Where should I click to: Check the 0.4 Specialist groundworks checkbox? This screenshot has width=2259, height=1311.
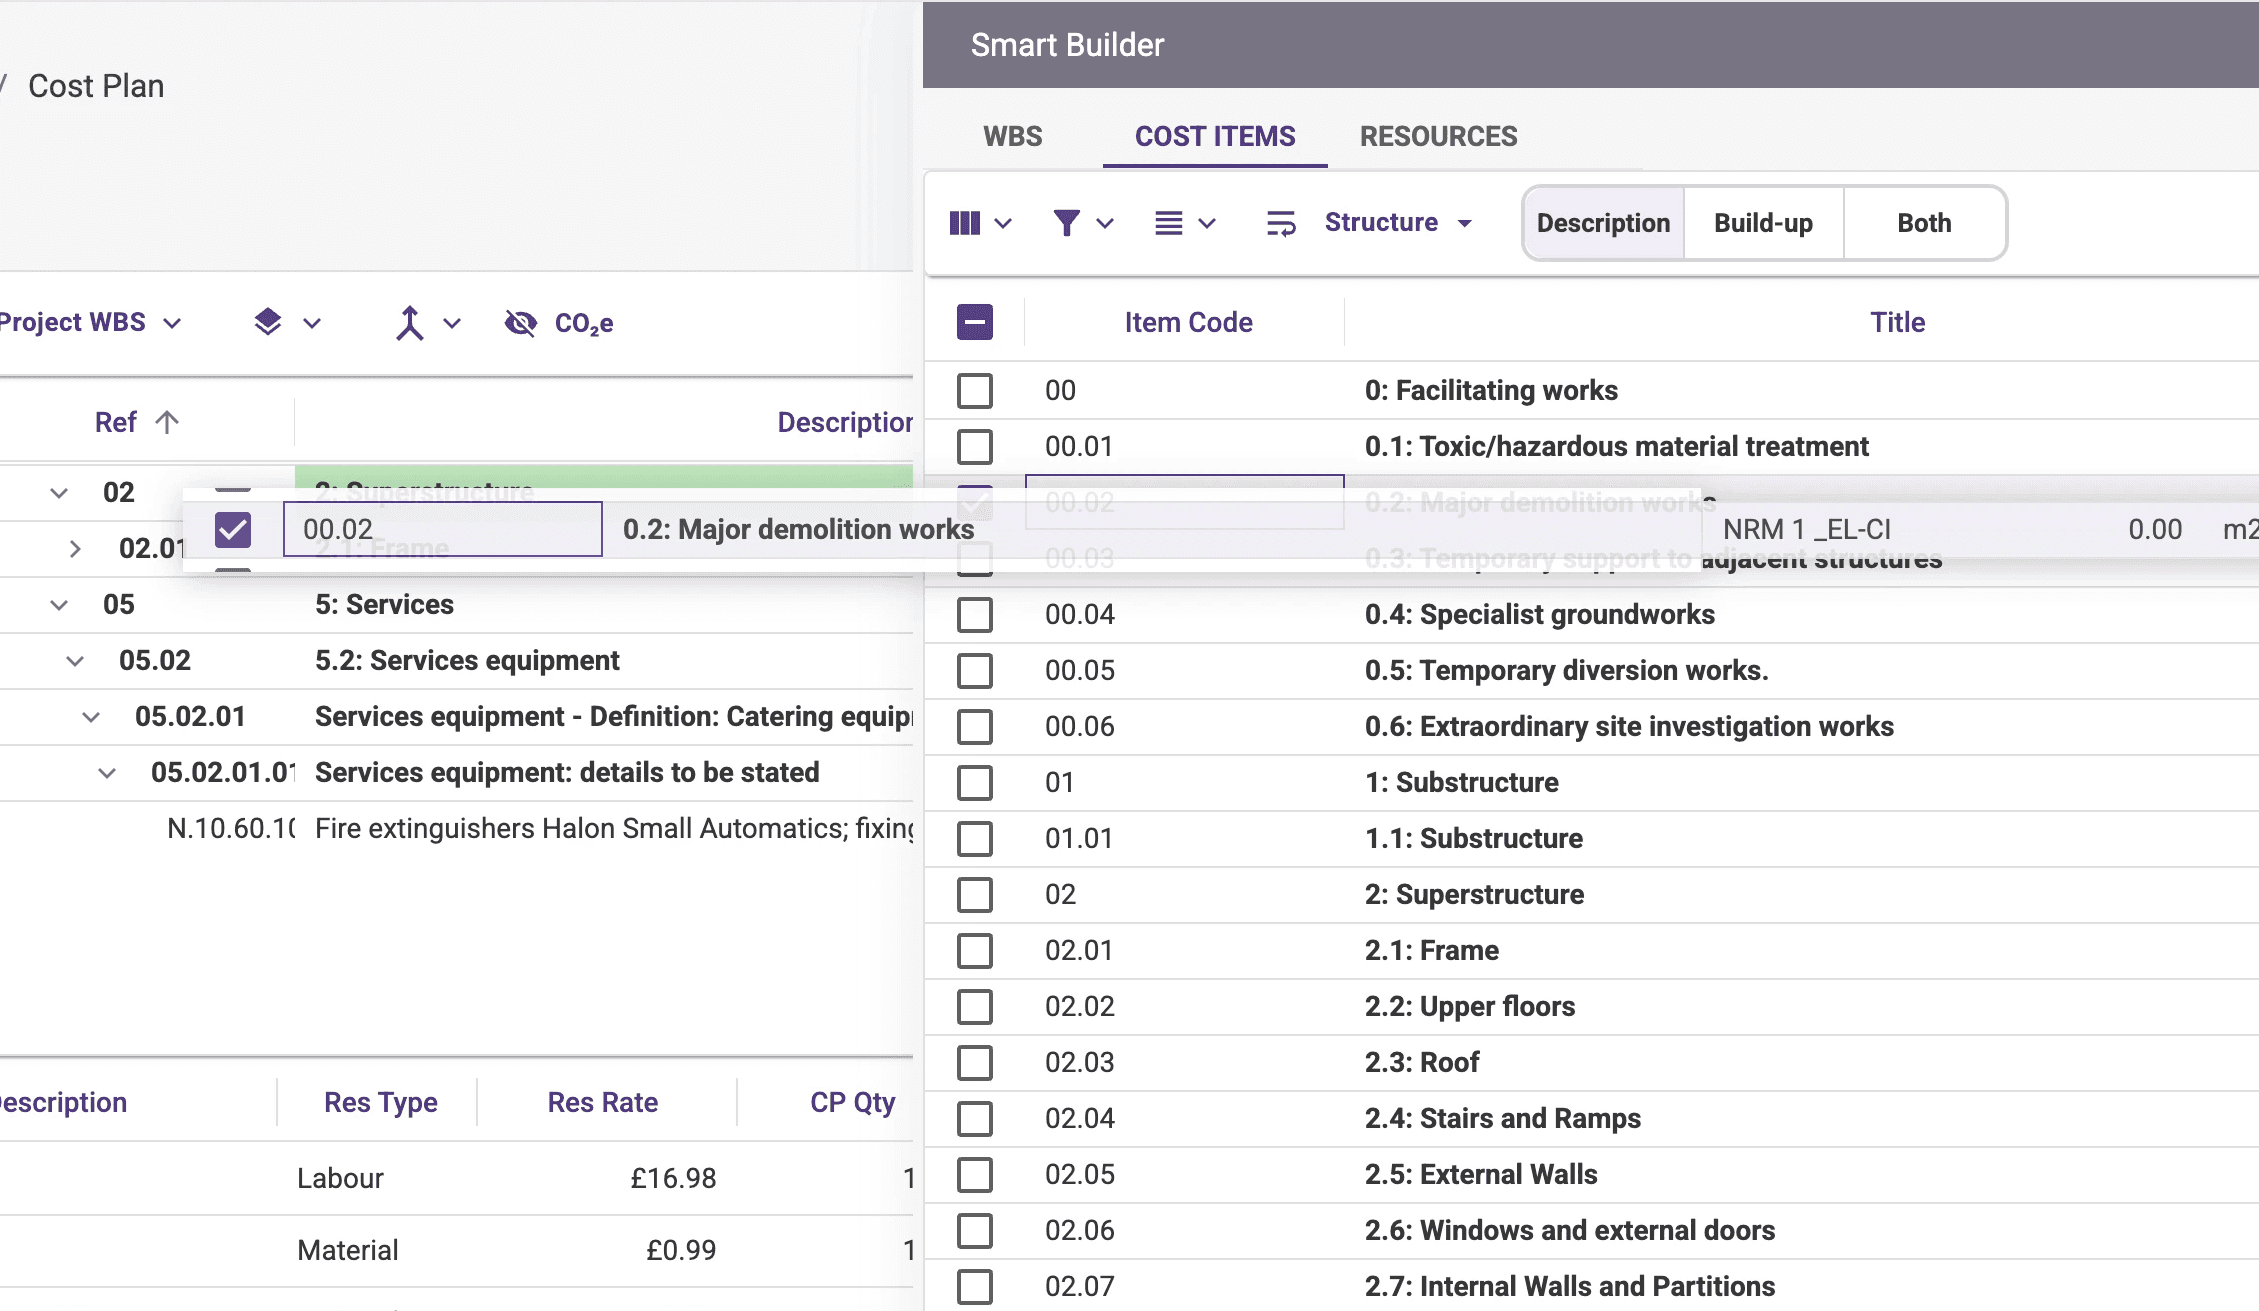(x=975, y=614)
